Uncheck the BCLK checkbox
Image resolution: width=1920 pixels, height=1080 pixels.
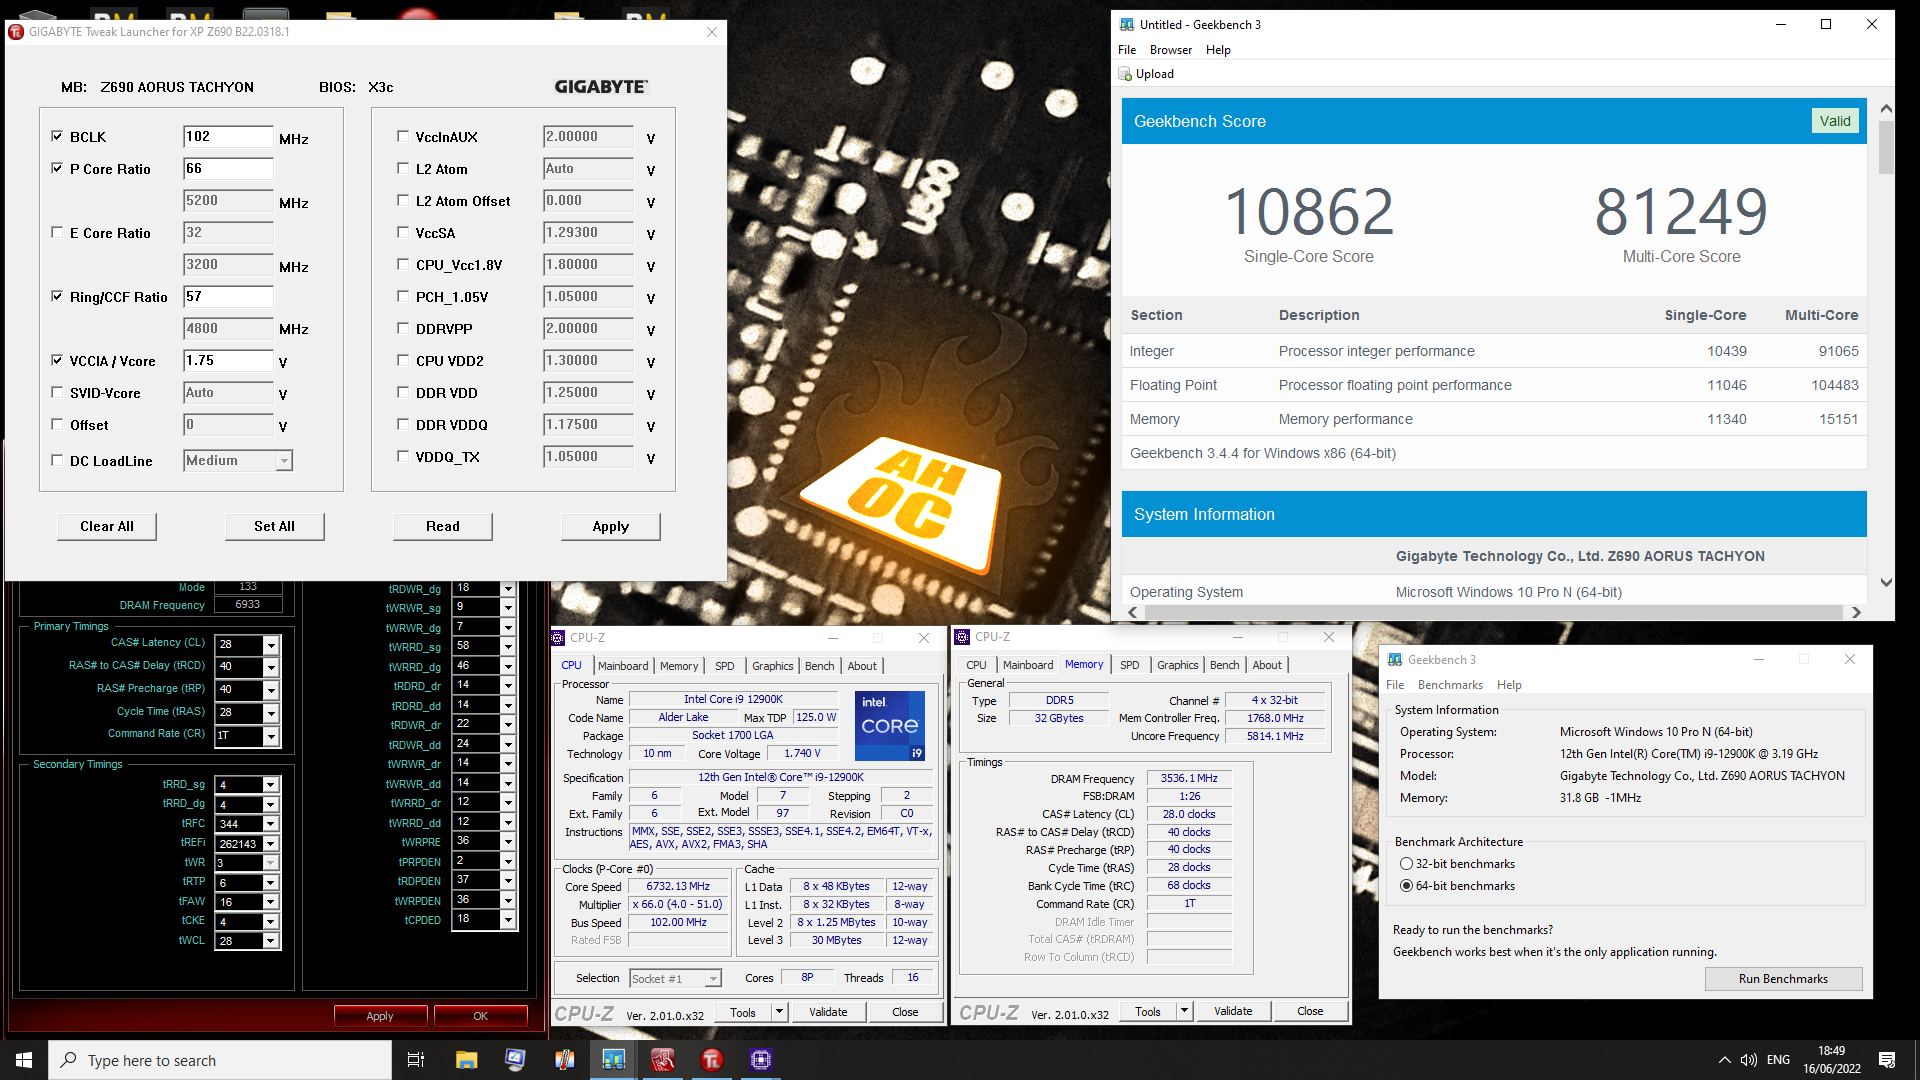point(57,136)
